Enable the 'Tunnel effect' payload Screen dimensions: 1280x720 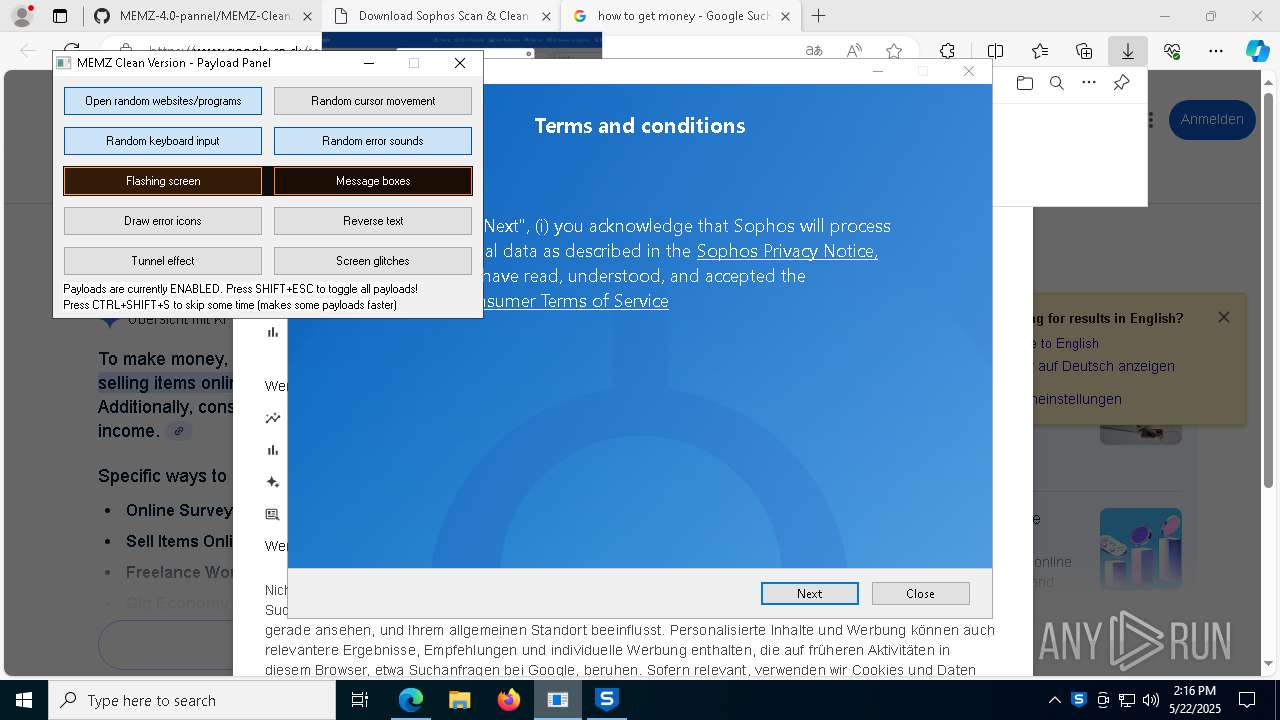(x=163, y=261)
